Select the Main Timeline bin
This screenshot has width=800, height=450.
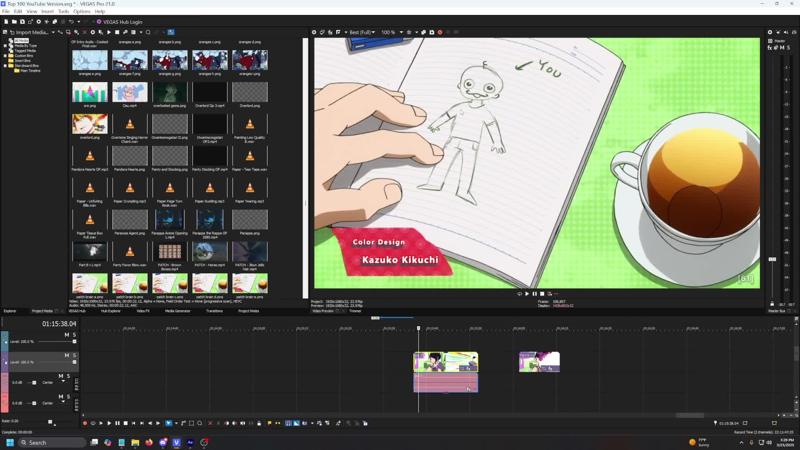tap(30, 71)
